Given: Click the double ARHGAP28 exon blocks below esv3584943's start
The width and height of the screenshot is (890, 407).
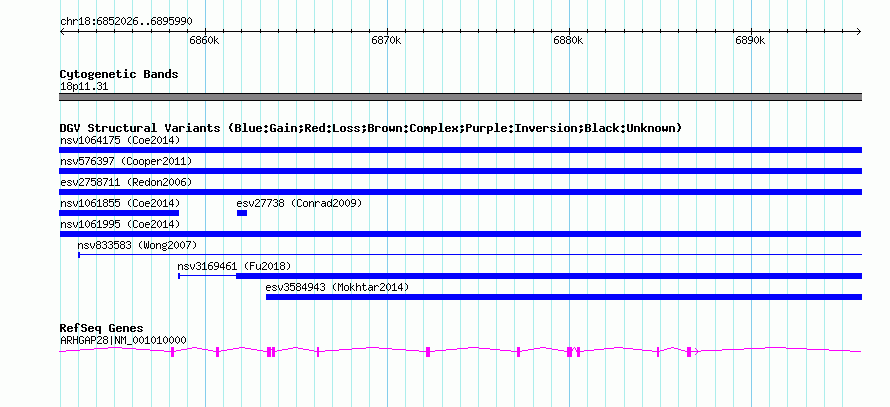Looking at the screenshot, I should (271, 352).
